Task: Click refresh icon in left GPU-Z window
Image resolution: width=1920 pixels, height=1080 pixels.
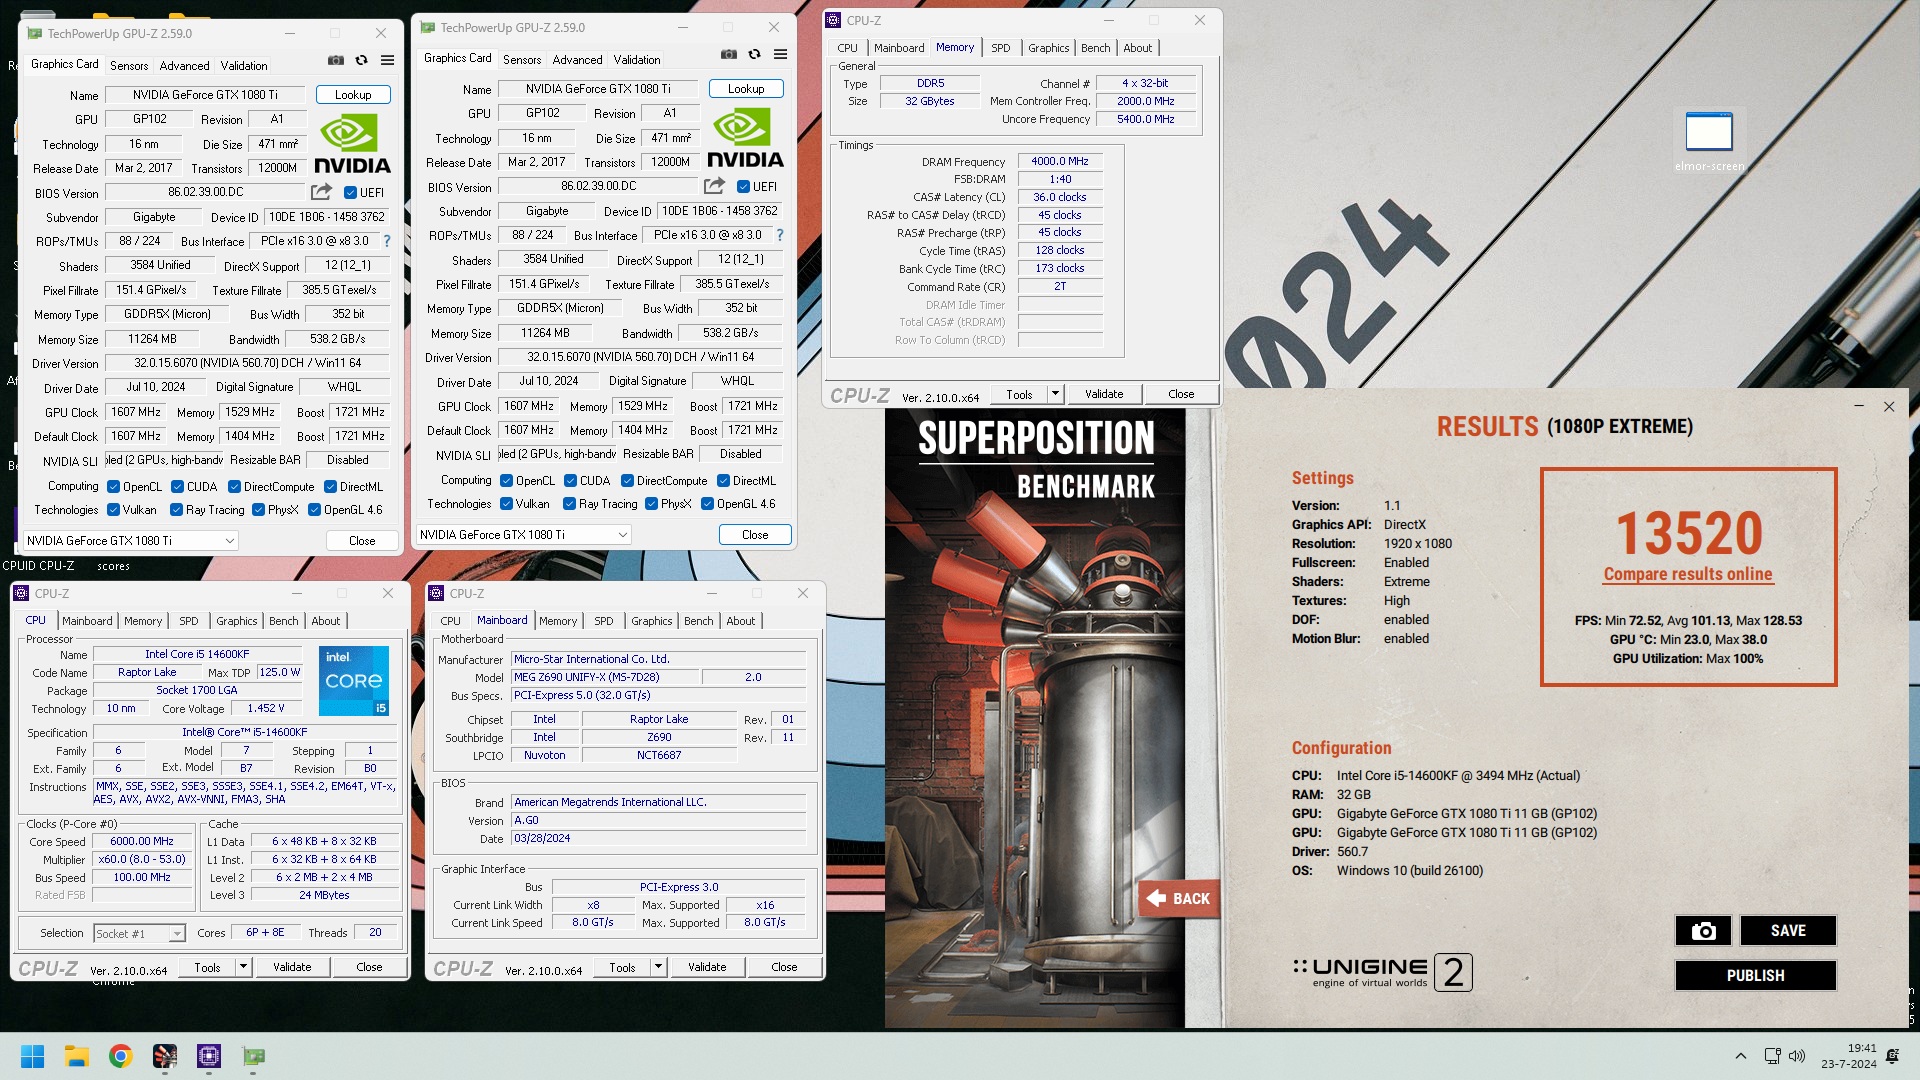Action: tap(362, 60)
